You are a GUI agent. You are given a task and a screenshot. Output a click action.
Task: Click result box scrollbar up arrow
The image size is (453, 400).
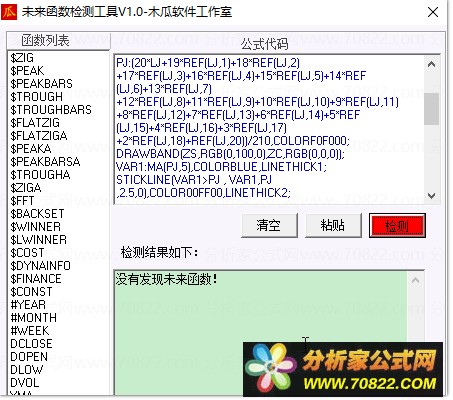point(415,280)
